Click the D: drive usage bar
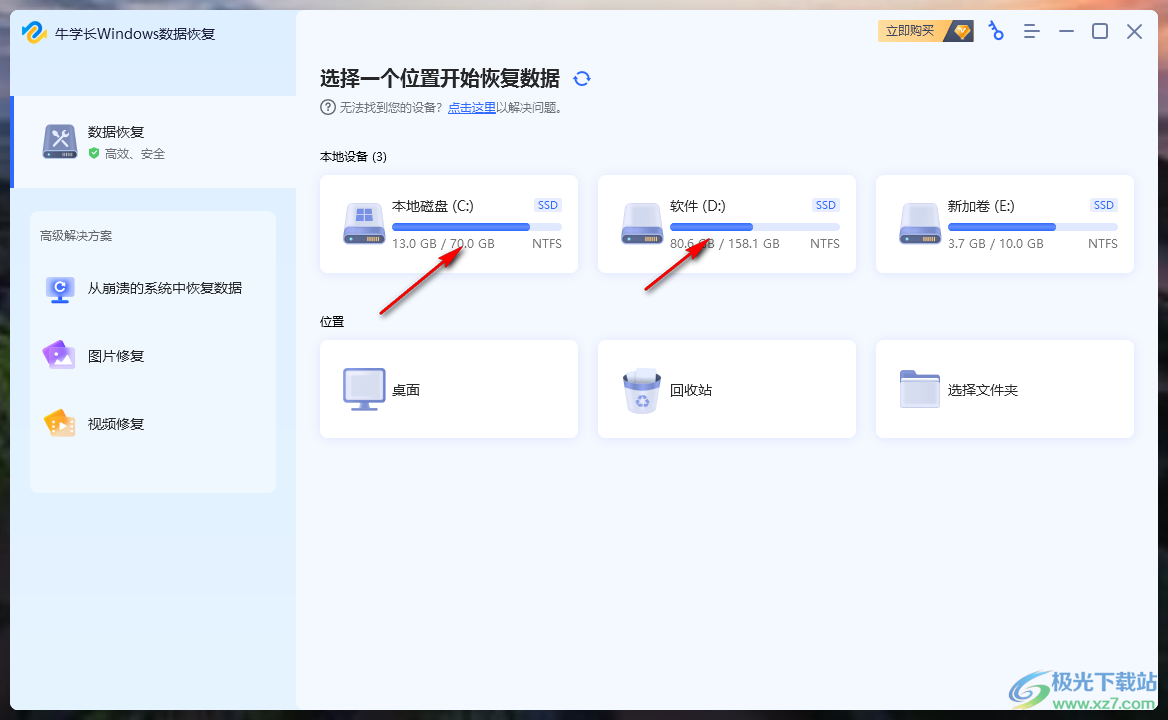1168x720 pixels. coord(755,227)
